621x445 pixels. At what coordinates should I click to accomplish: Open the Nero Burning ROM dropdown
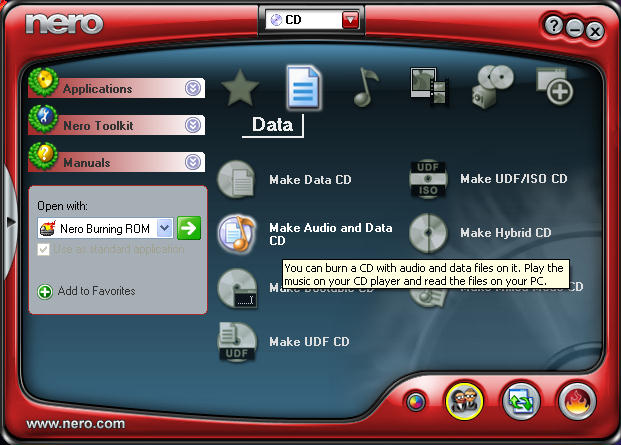tap(165, 228)
